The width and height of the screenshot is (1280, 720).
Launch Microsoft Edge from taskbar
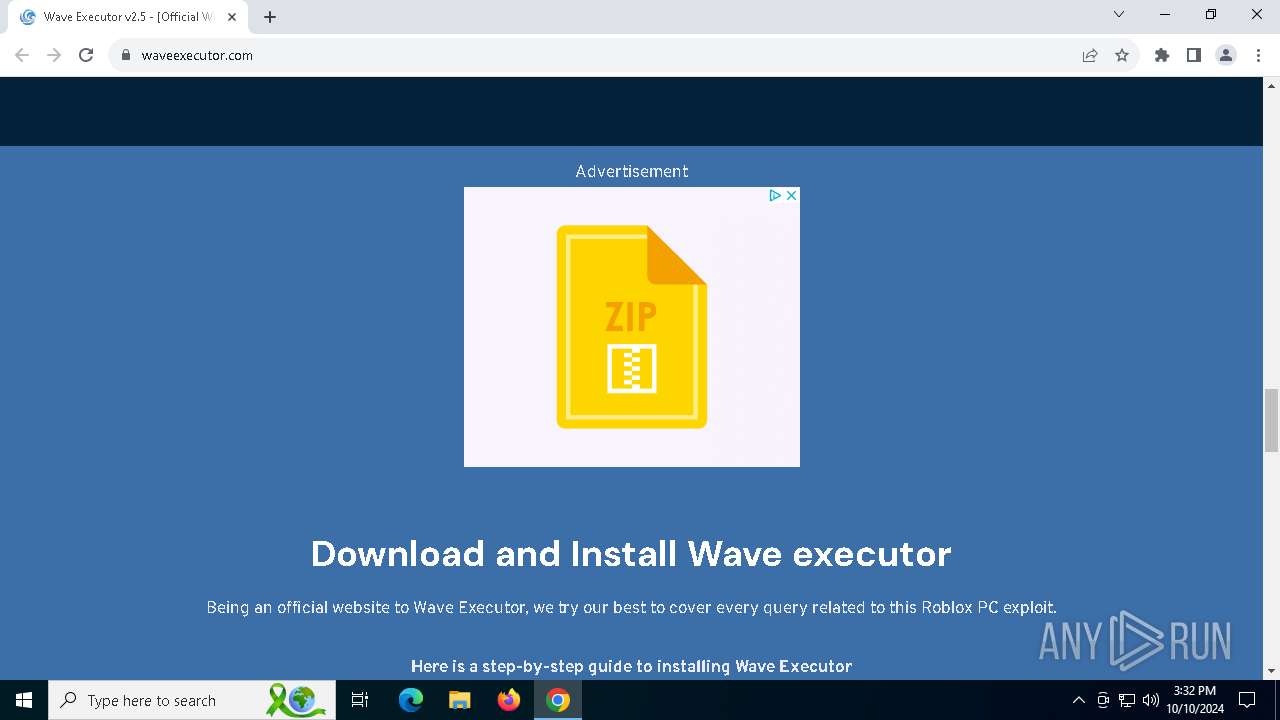point(411,700)
